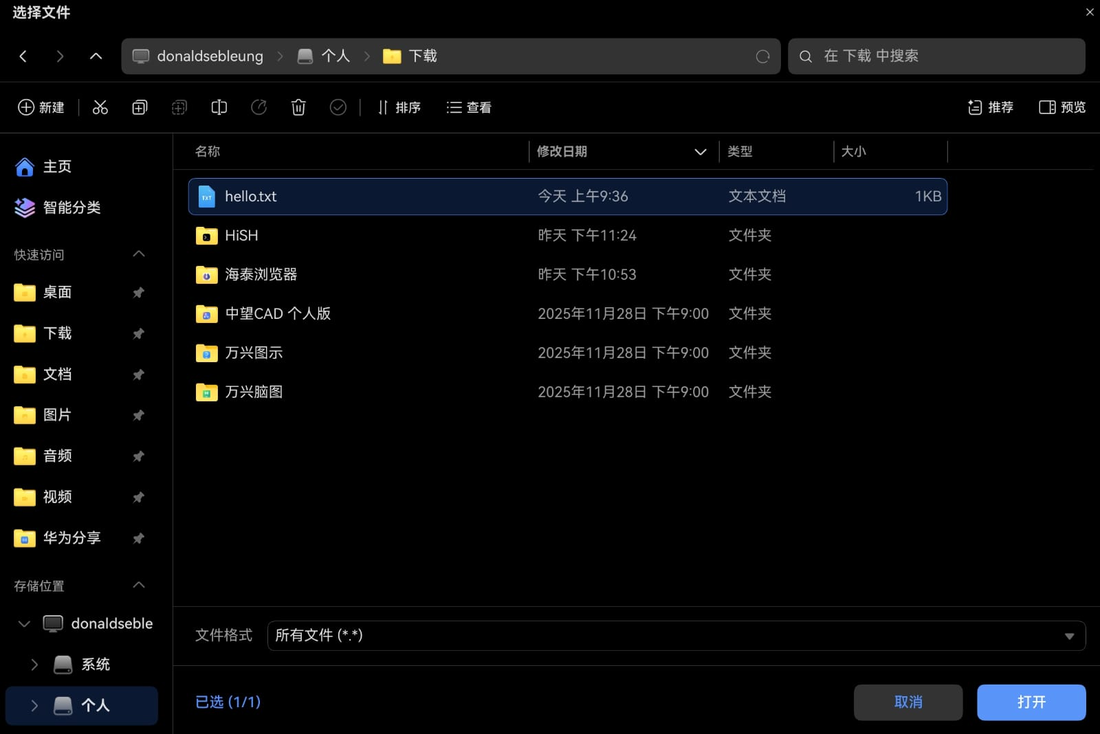
Task: Open the 修改日期 column dropdown arrow
Action: 700,151
